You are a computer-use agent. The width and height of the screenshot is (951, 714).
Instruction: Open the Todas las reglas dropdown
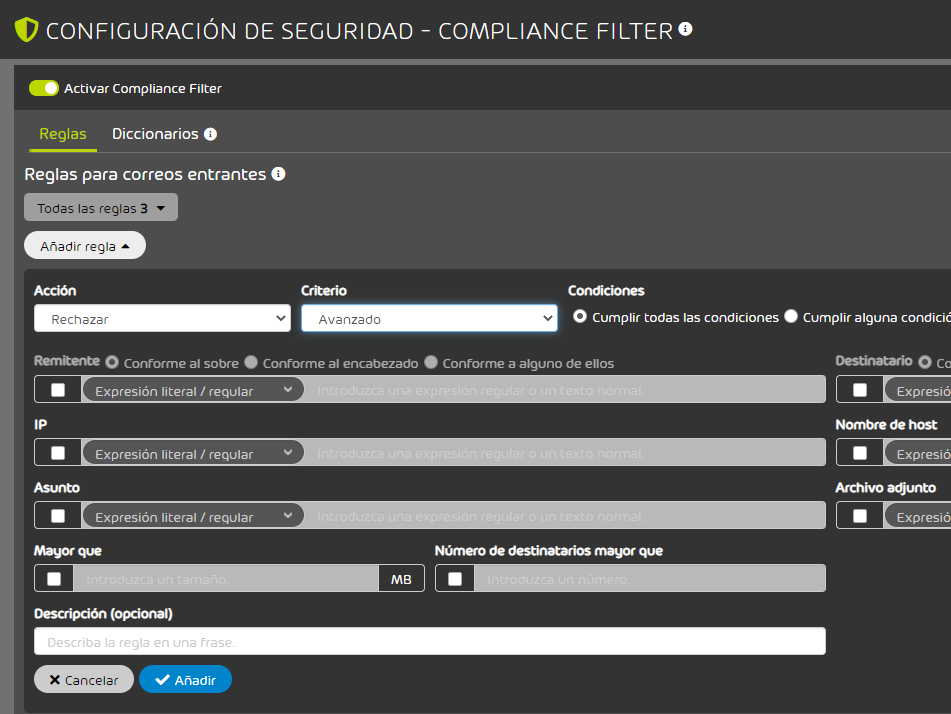tap(101, 207)
